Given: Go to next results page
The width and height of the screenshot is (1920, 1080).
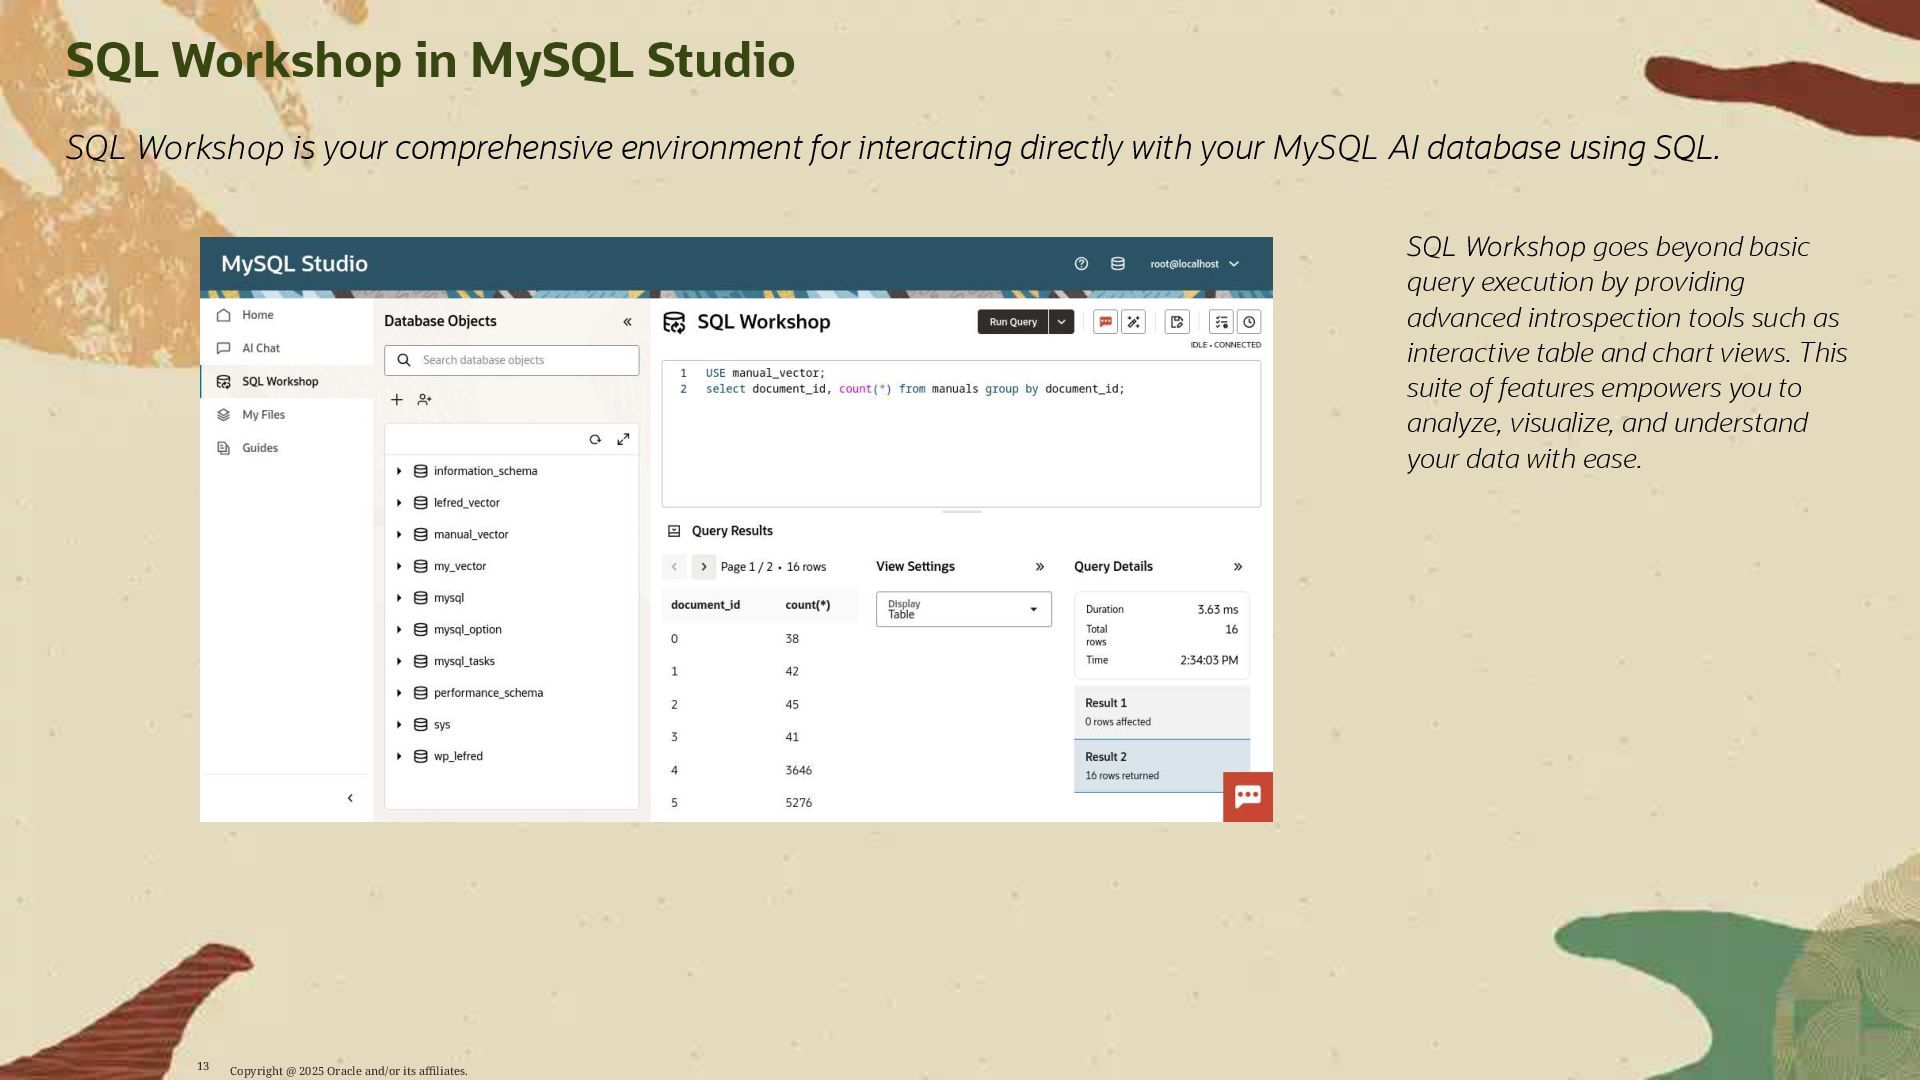Looking at the screenshot, I should (703, 567).
